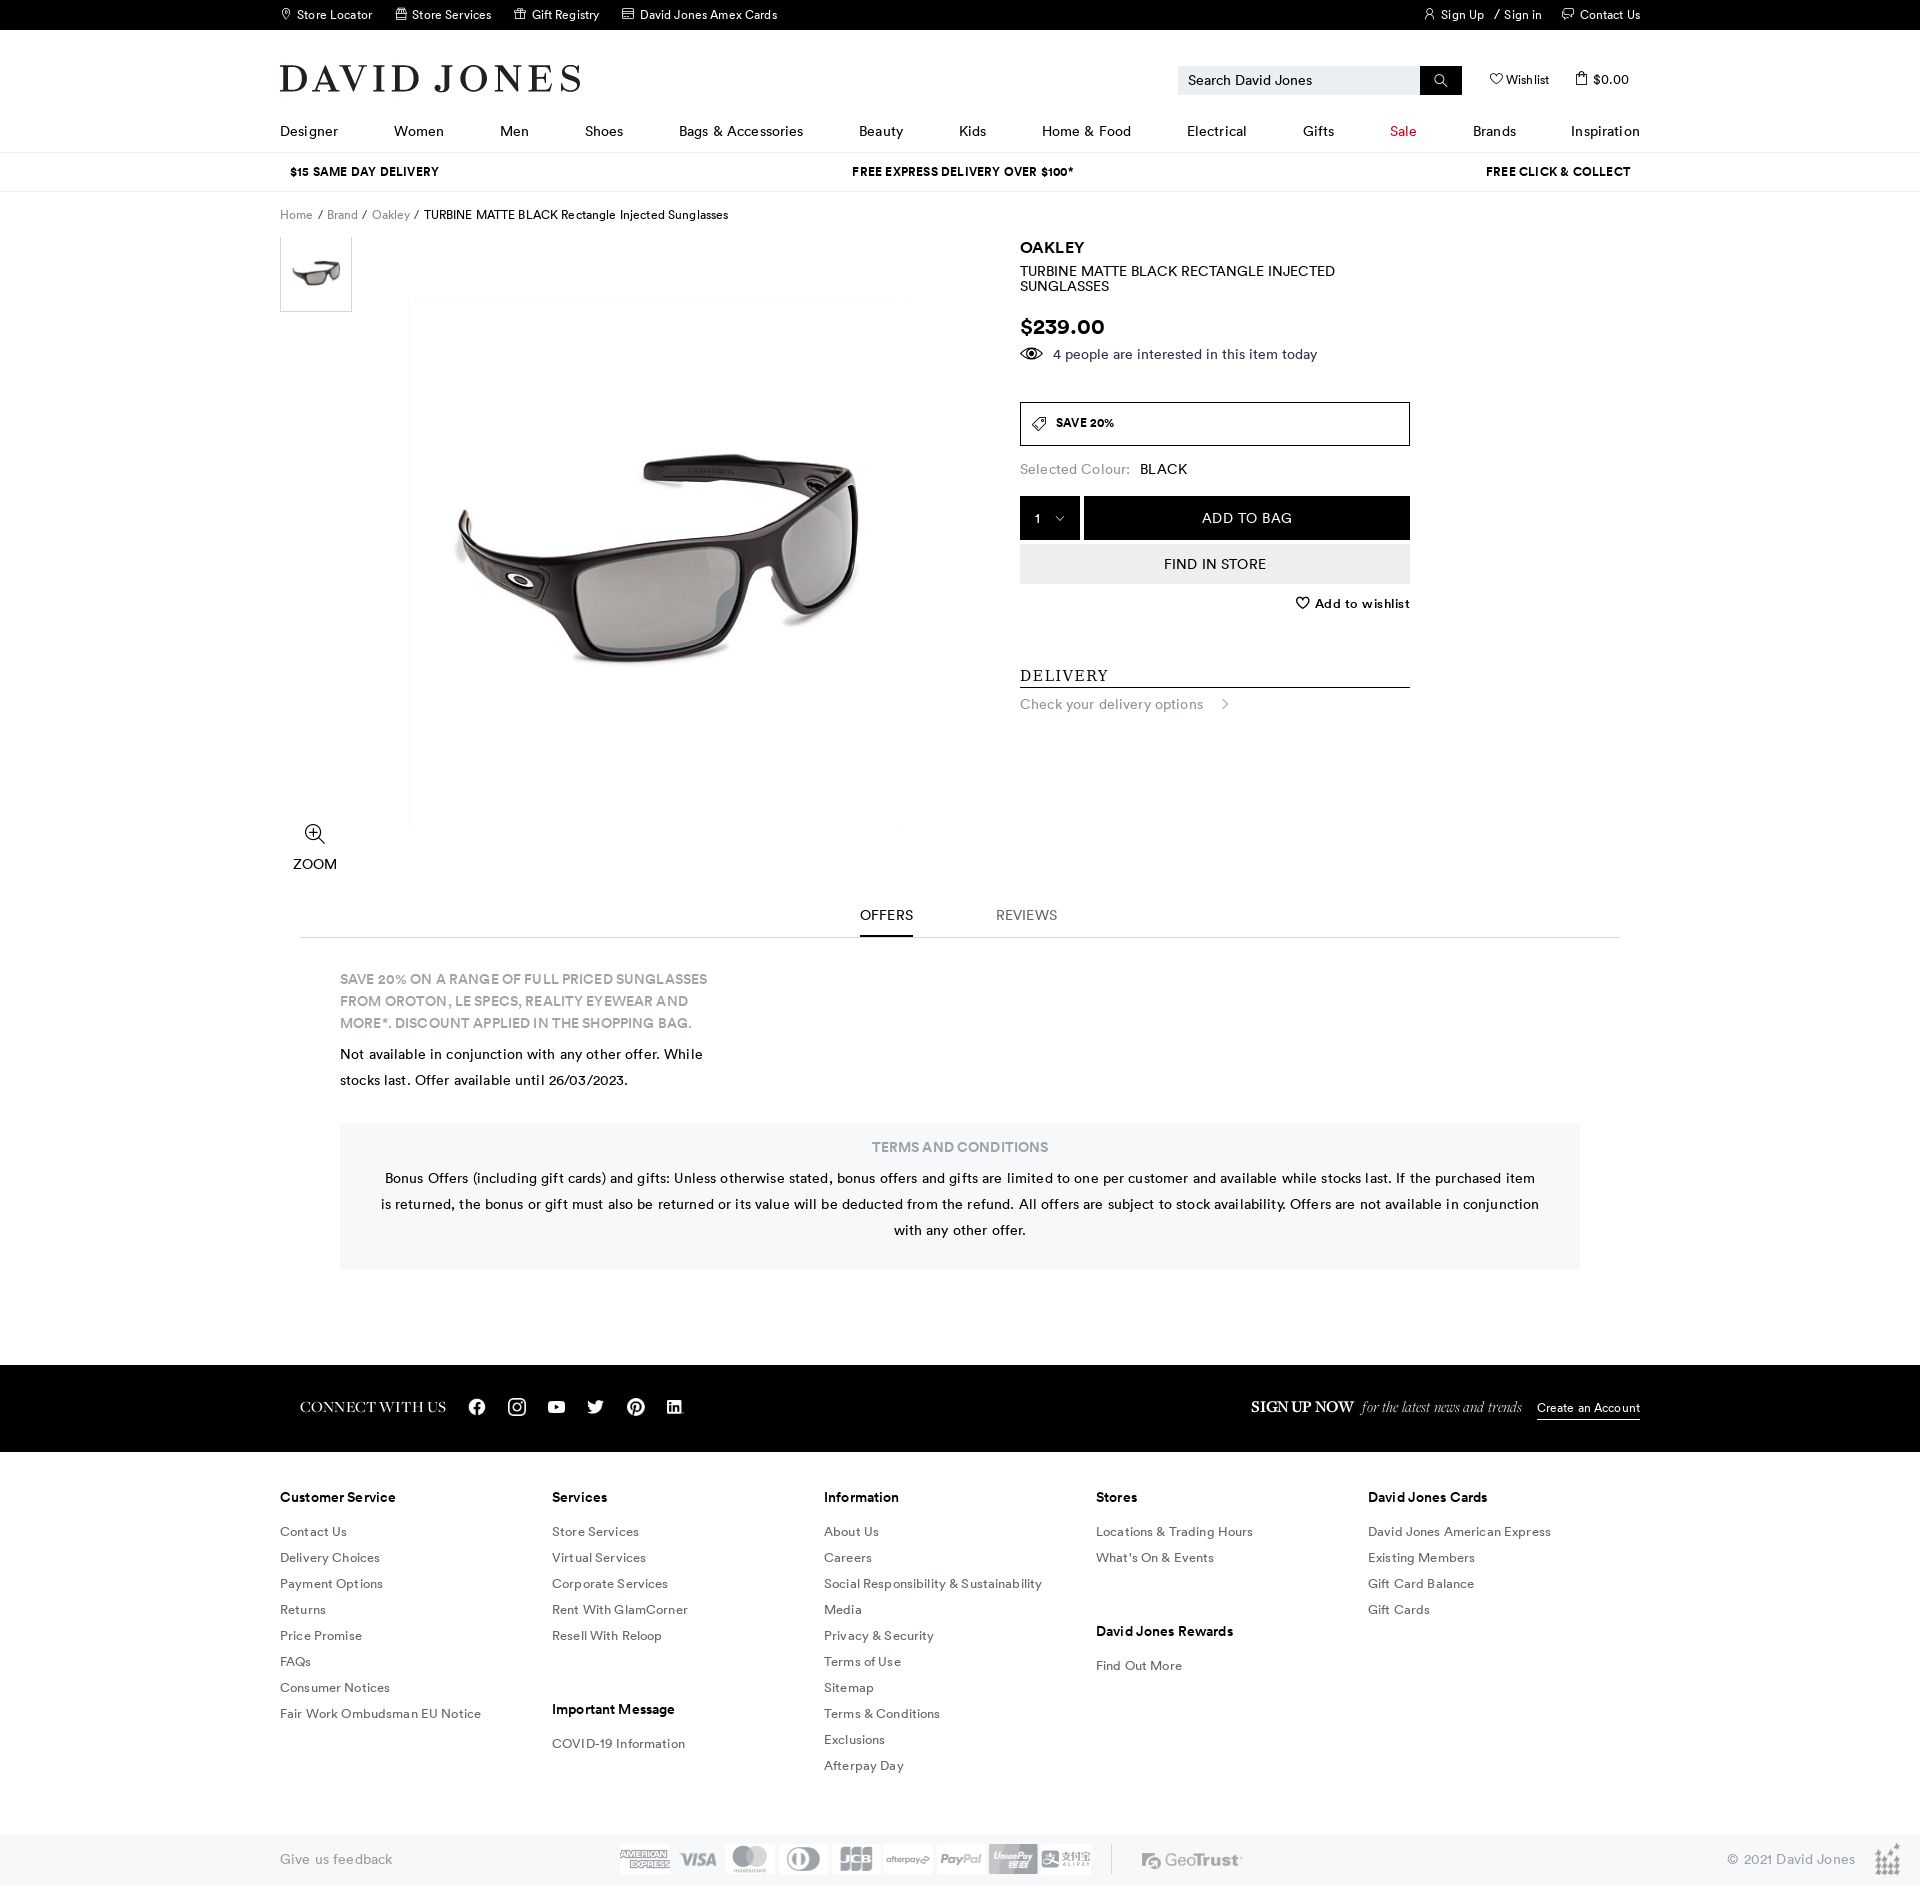Open the Privacy & Security link
Screen dimensions: 1920x1885
(879, 1636)
